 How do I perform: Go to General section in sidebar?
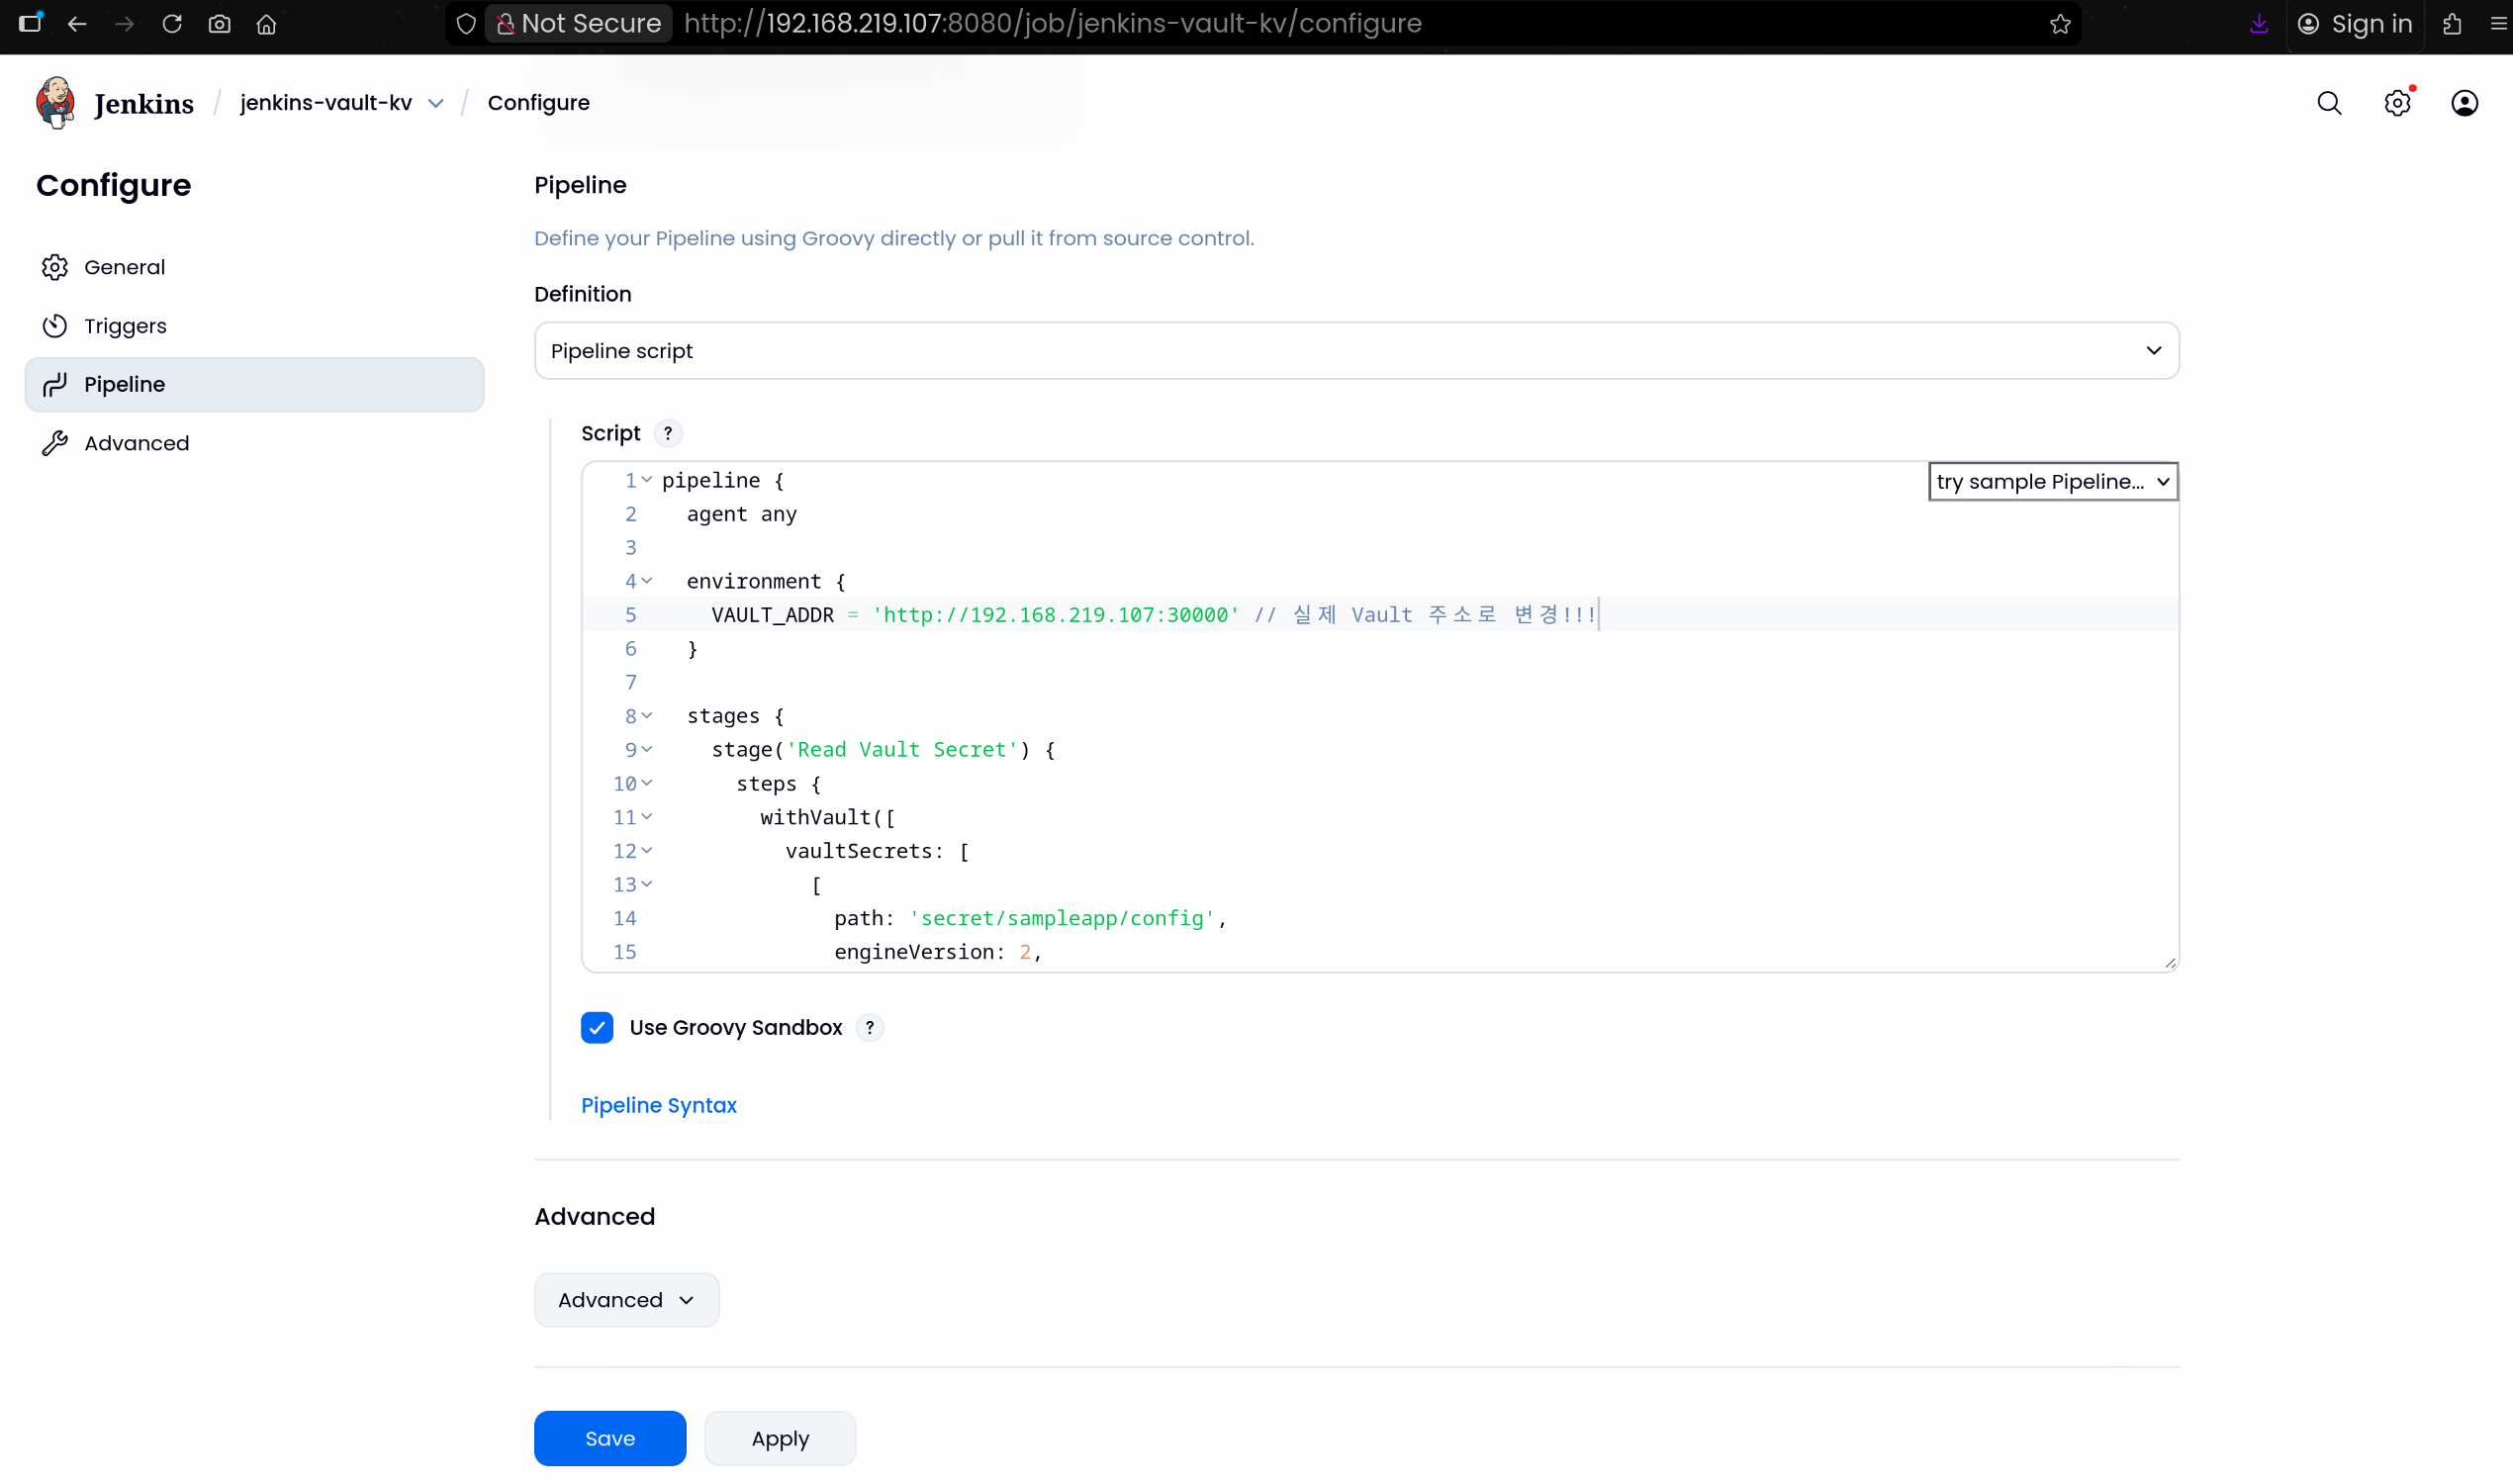click(124, 267)
